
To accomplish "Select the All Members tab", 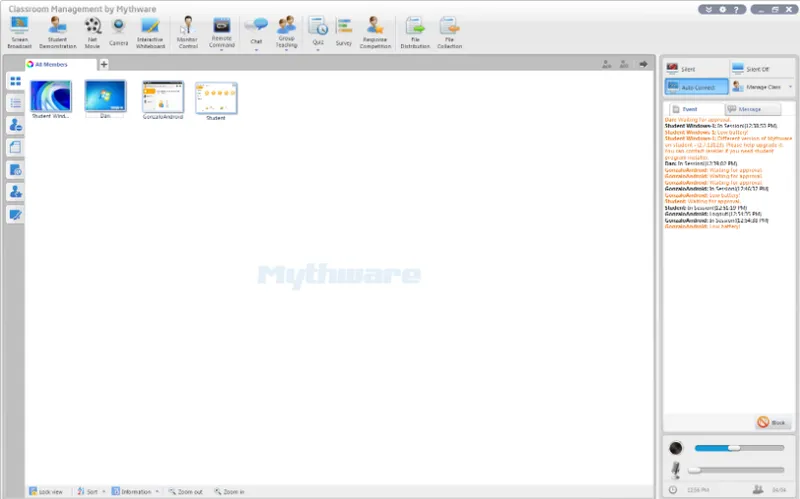I will [60, 64].
